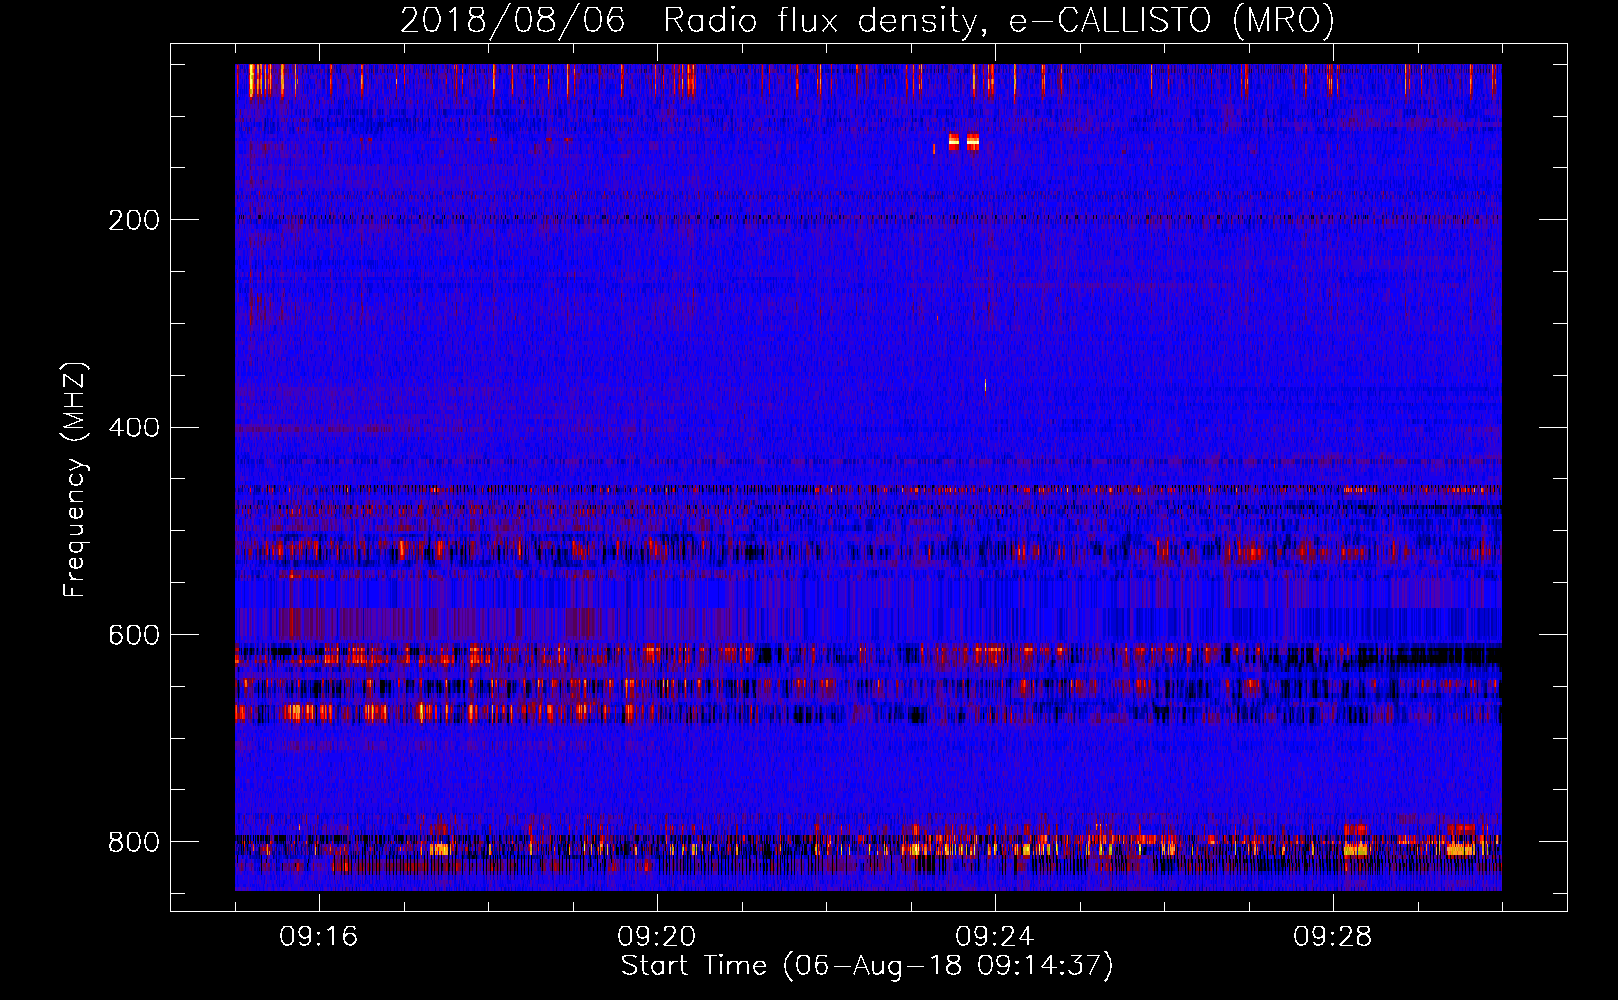Click the 09:20 time tick label
Image resolution: width=1618 pixels, height=1000 pixels.
[657, 937]
